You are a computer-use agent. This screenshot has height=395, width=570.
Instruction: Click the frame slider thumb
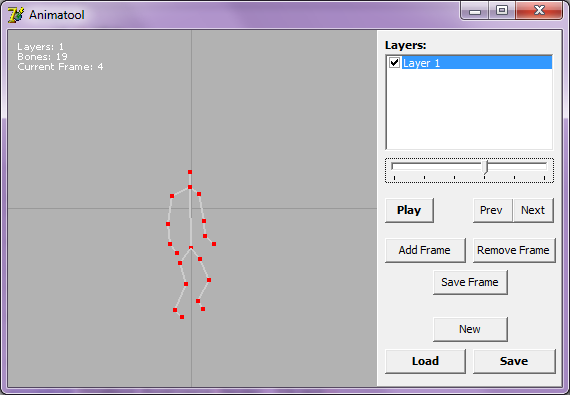(485, 168)
